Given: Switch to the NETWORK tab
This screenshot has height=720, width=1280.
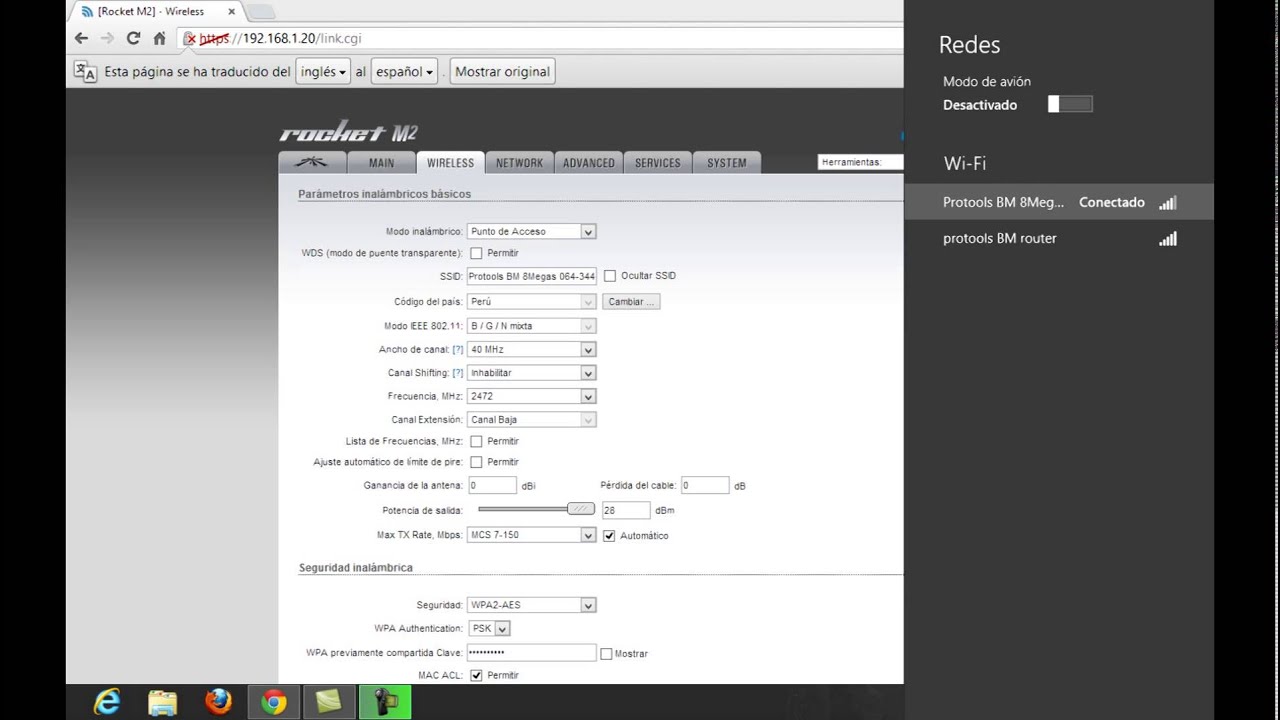Looking at the screenshot, I should click(520, 162).
